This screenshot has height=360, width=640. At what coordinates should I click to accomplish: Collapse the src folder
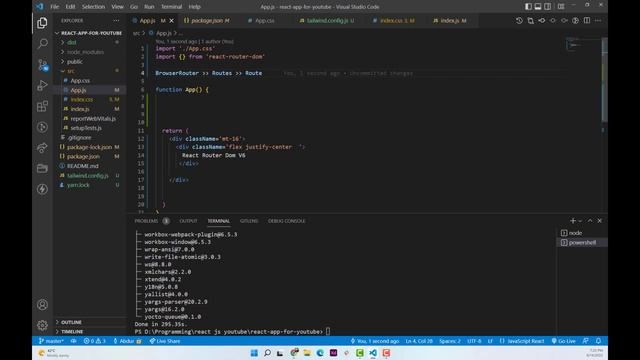(x=89, y=71)
